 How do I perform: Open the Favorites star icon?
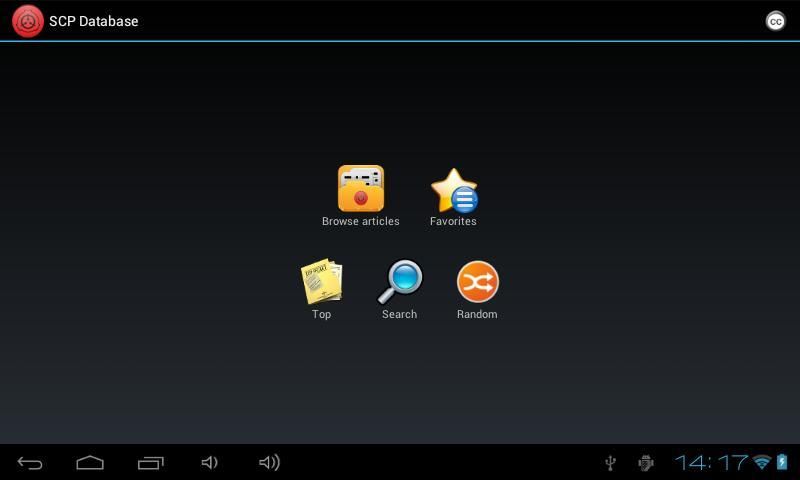click(x=453, y=190)
